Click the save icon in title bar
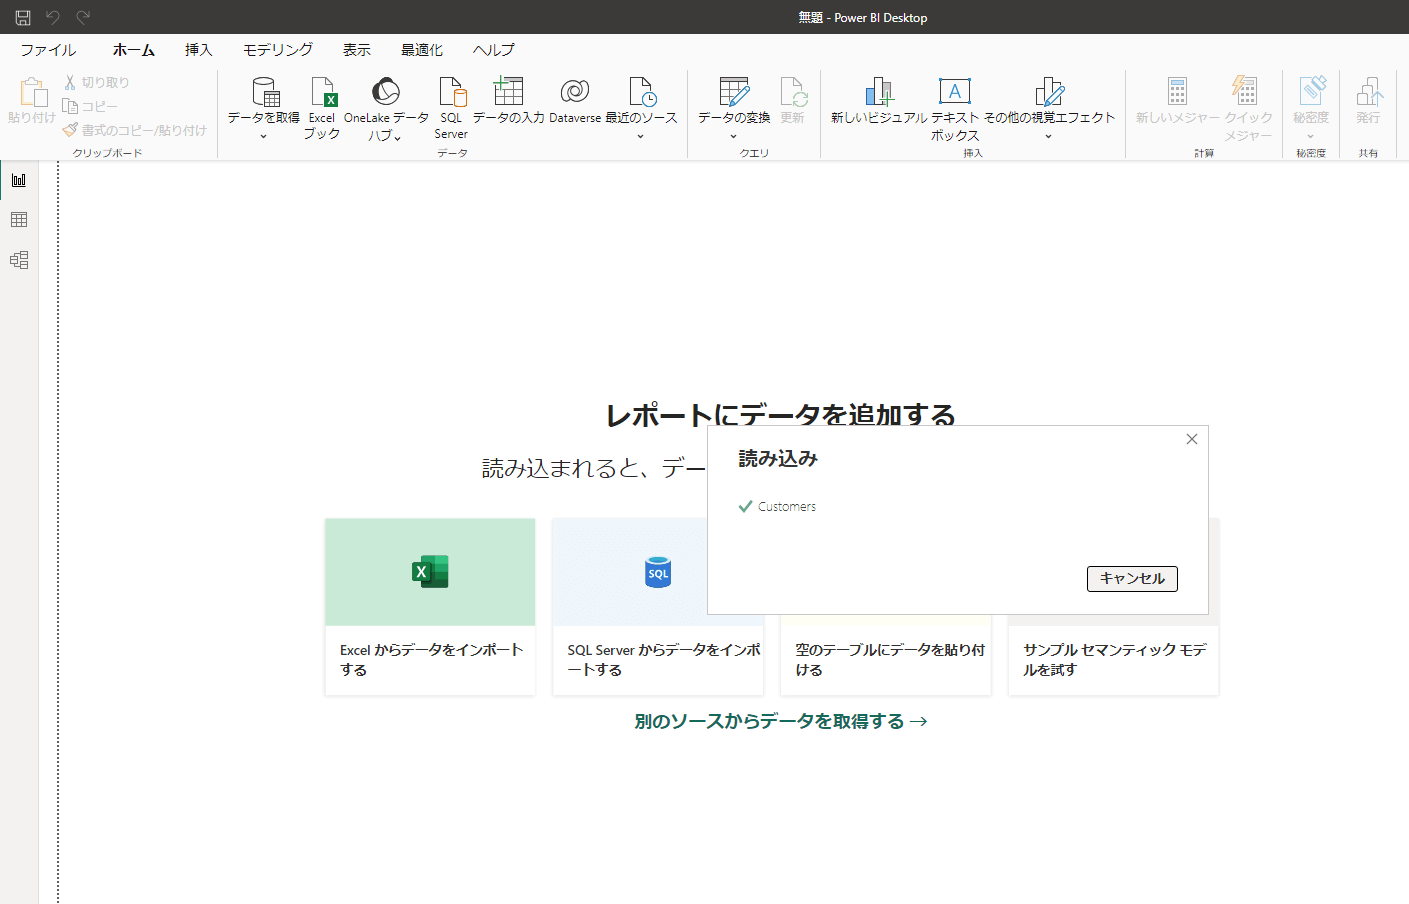 [x=23, y=17]
